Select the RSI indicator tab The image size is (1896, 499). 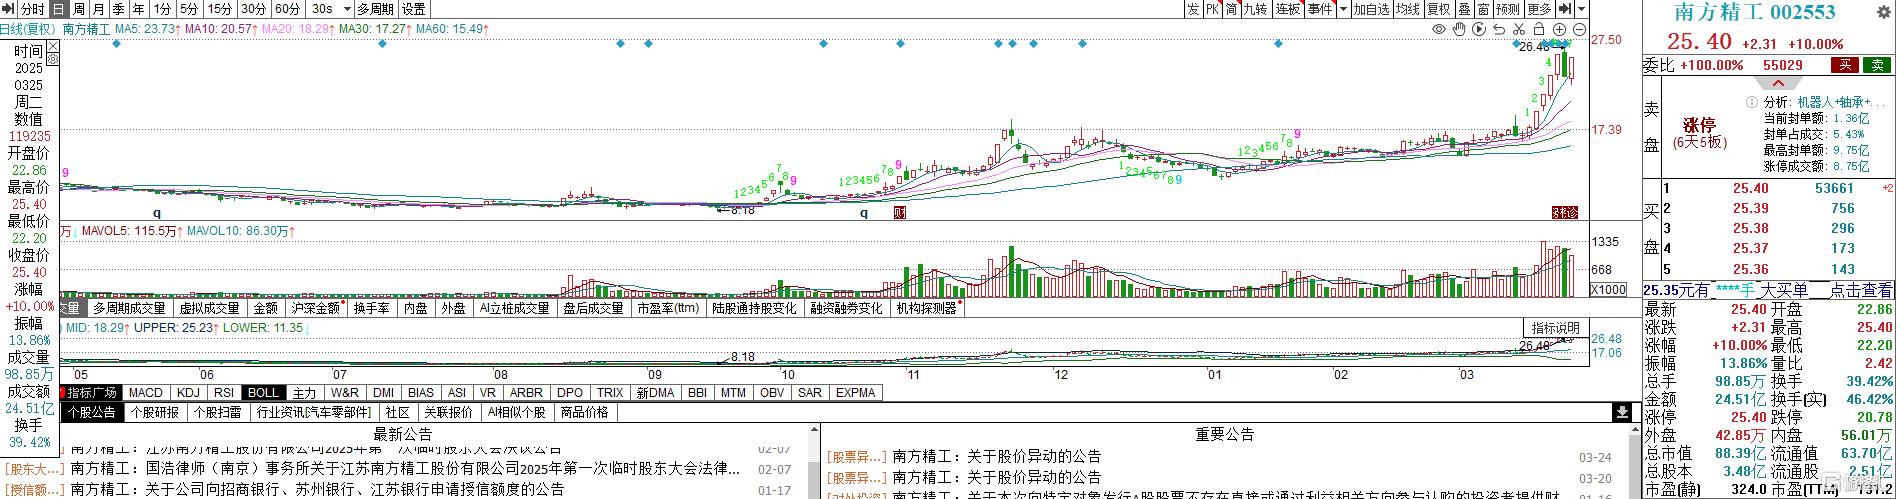tap(224, 392)
